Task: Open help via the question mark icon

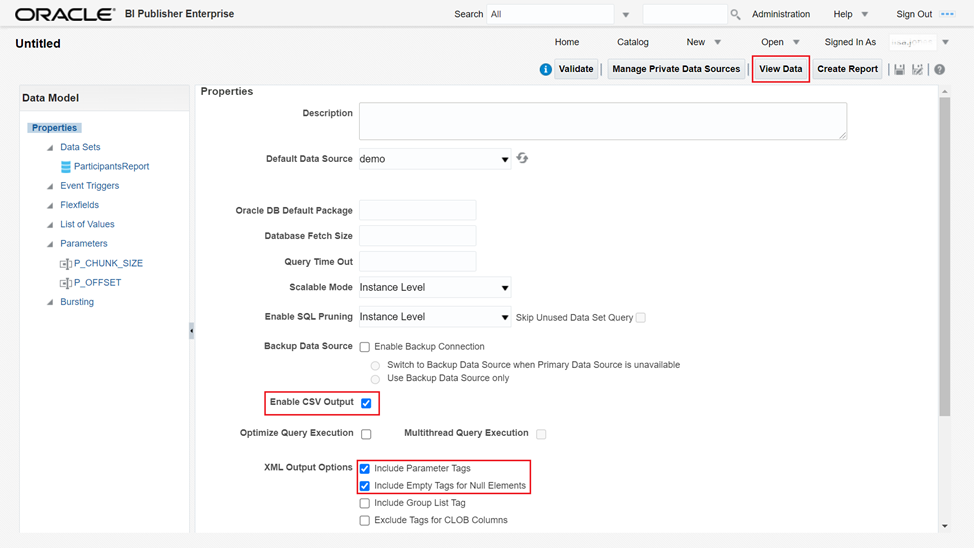Action: coord(939,70)
